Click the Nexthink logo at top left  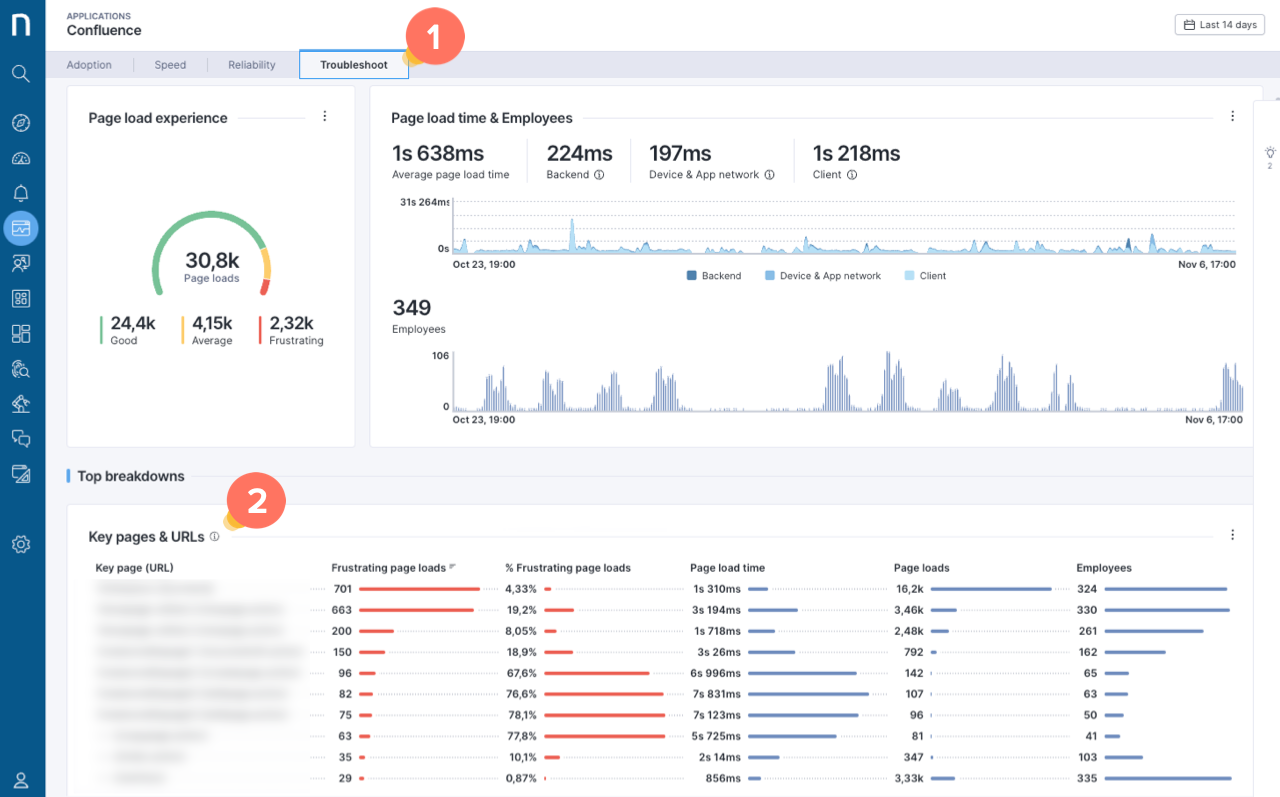point(21,24)
